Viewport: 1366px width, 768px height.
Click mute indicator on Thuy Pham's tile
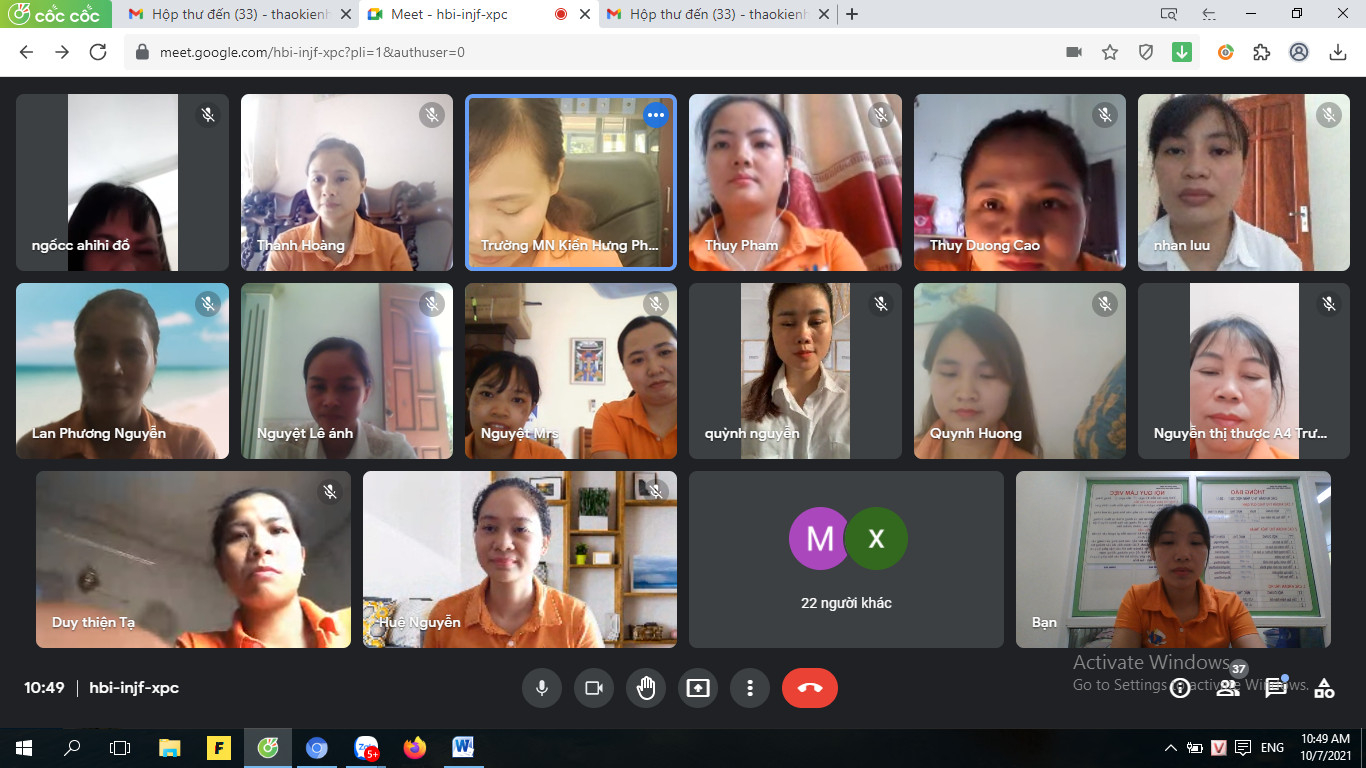(x=880, y=115)
